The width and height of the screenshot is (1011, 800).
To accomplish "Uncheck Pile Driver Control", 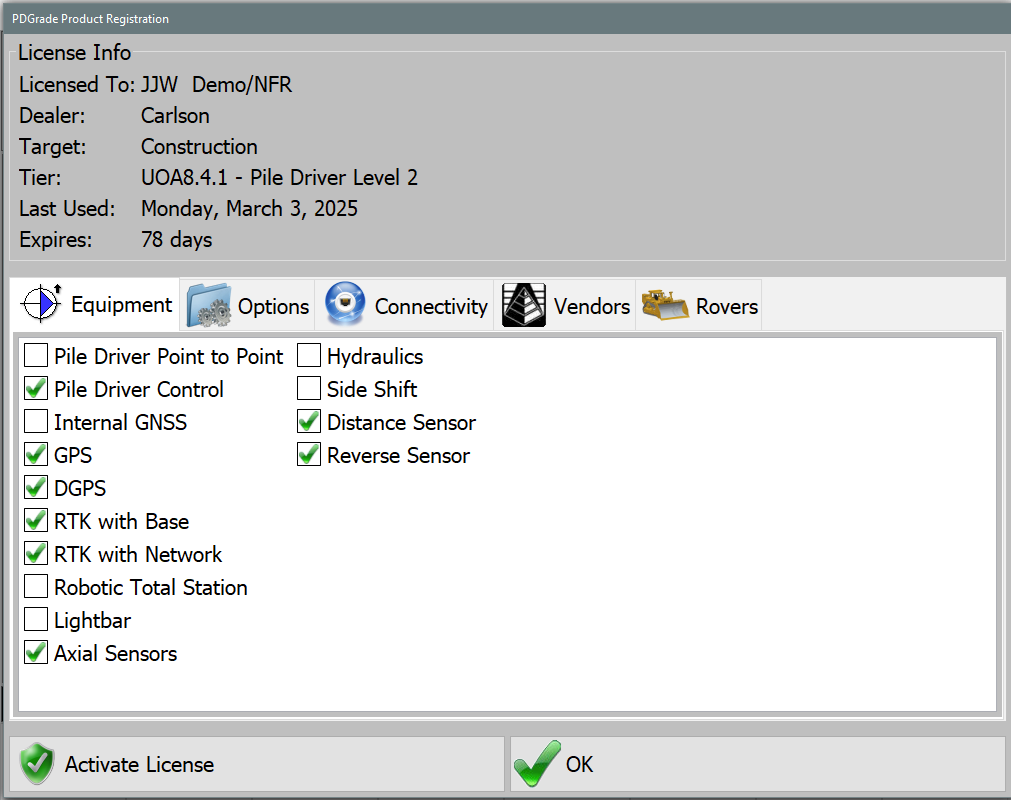I will 37,390.
